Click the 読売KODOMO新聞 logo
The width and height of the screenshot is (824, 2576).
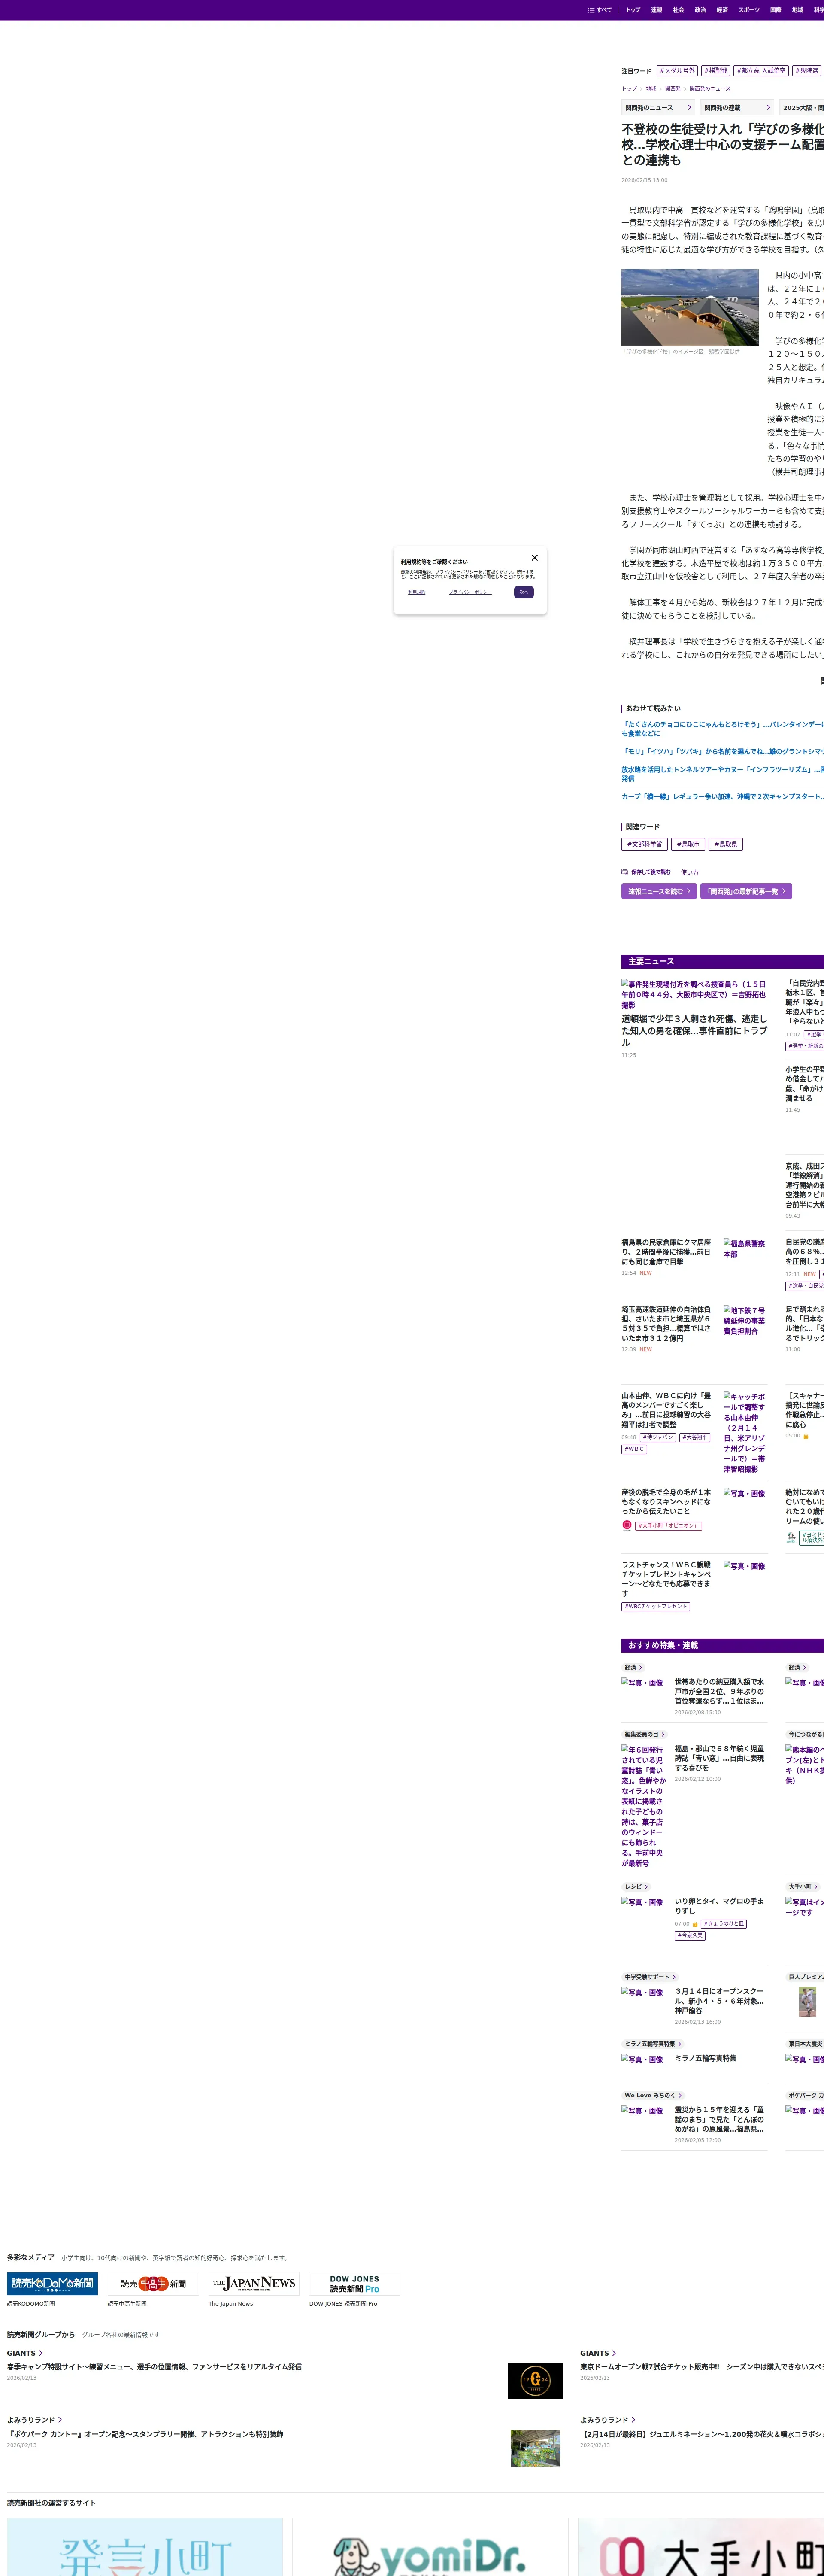pyautogui.click(x=52, y=2283)
